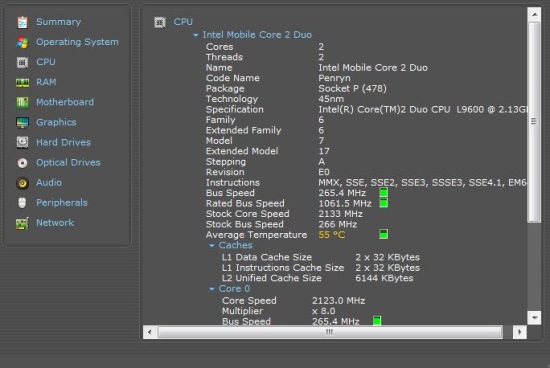Click the vertical scrollbar down arrow
This screenshot has height=368, width=550.
pos(534,318)
